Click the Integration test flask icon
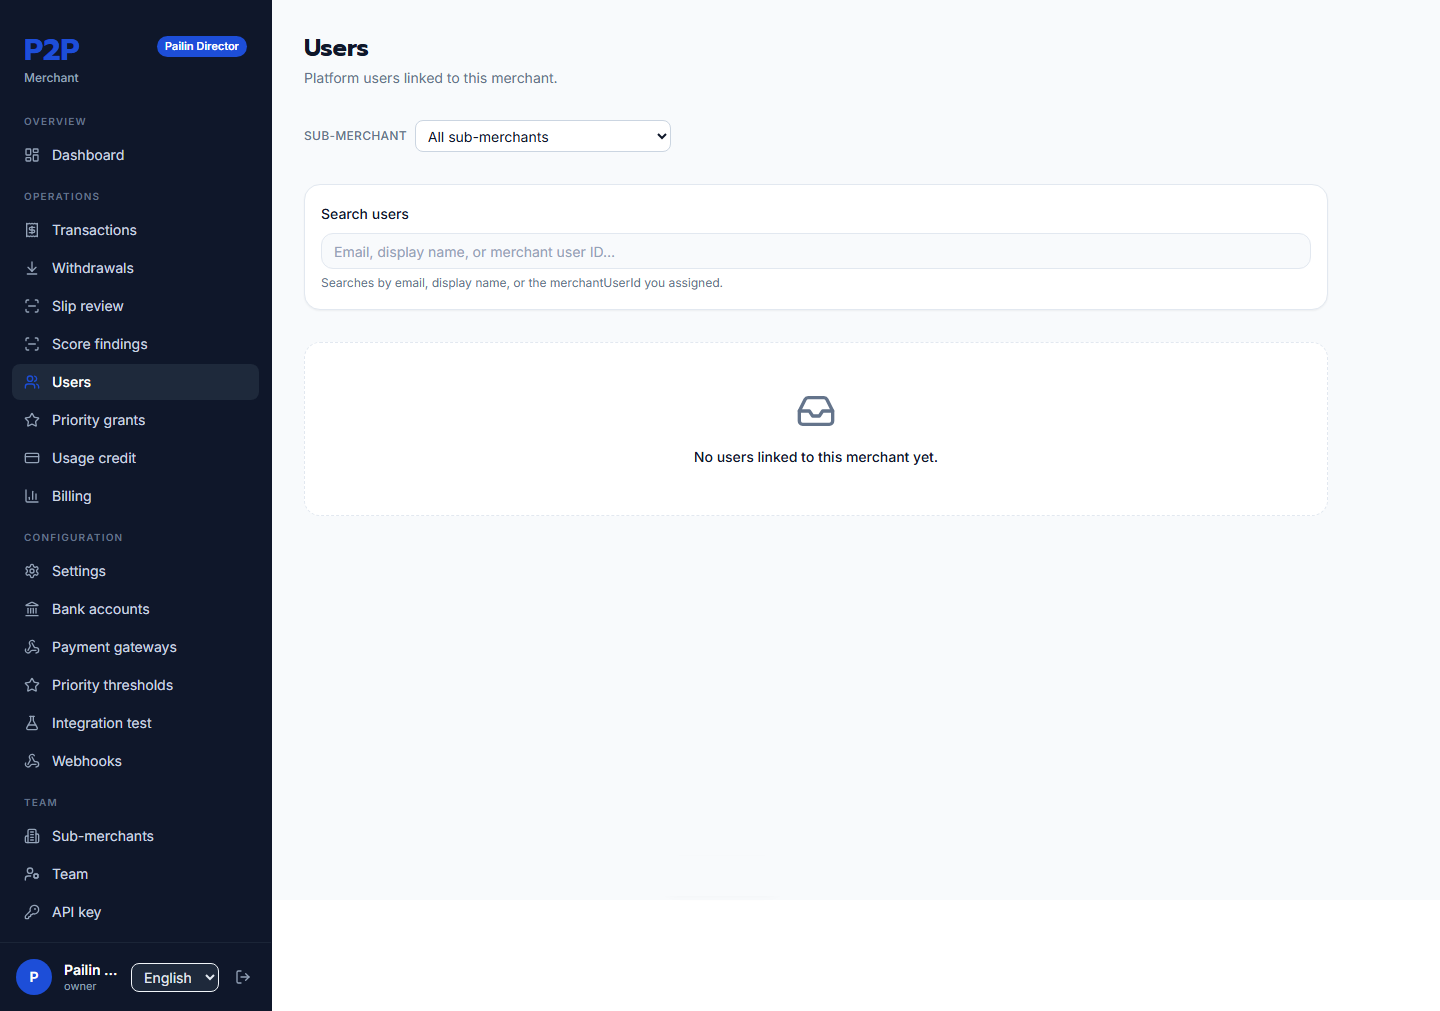The image size is (1440, 1011). [32, 723]
